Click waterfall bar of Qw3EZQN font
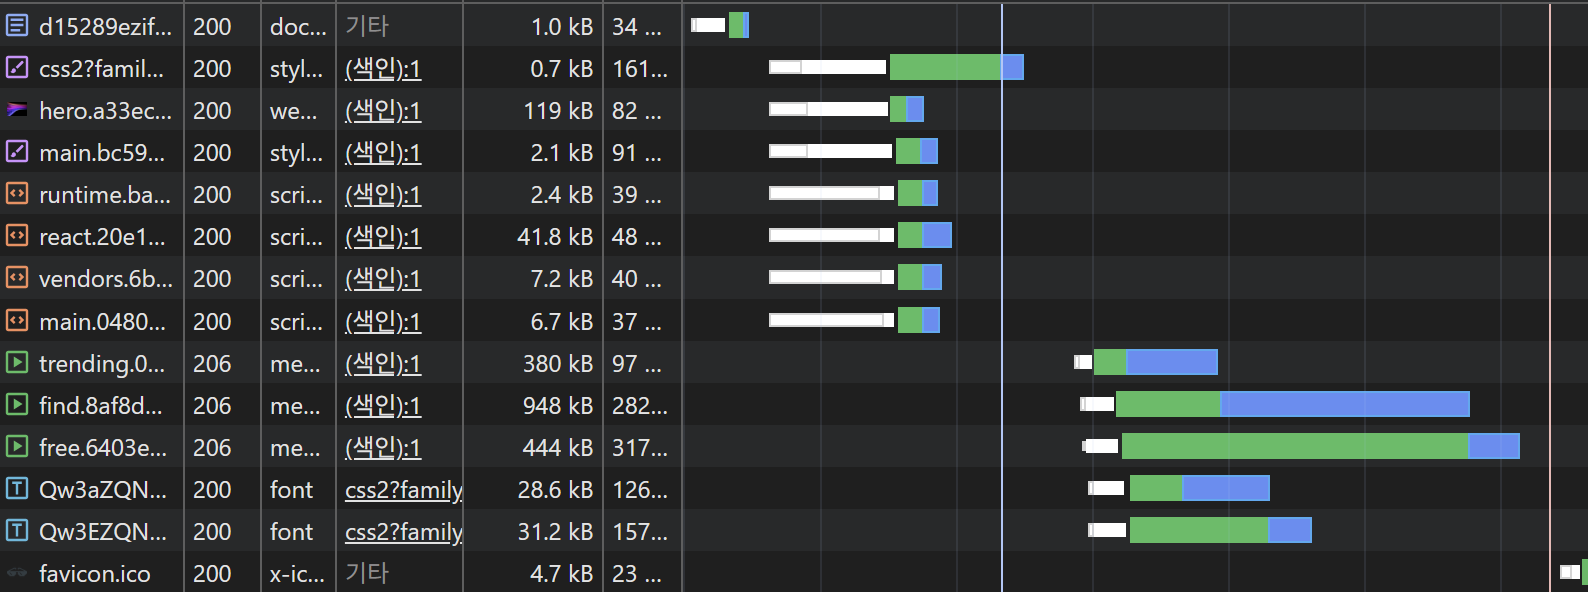Viewport: 1588px width, 592px height. (1200, 530)
